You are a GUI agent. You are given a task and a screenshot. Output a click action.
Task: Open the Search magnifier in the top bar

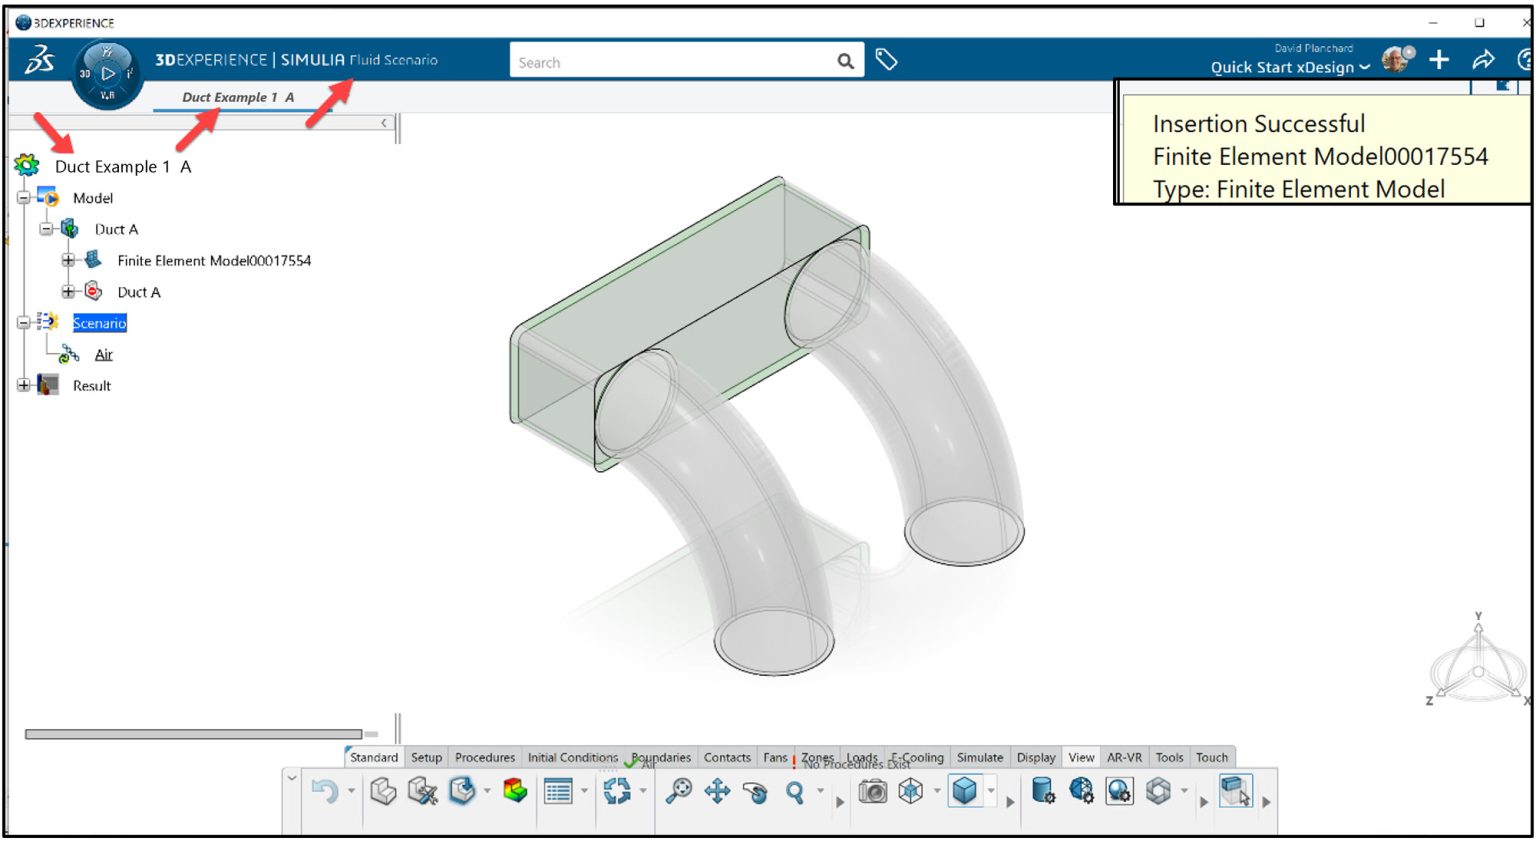[843, 60]
